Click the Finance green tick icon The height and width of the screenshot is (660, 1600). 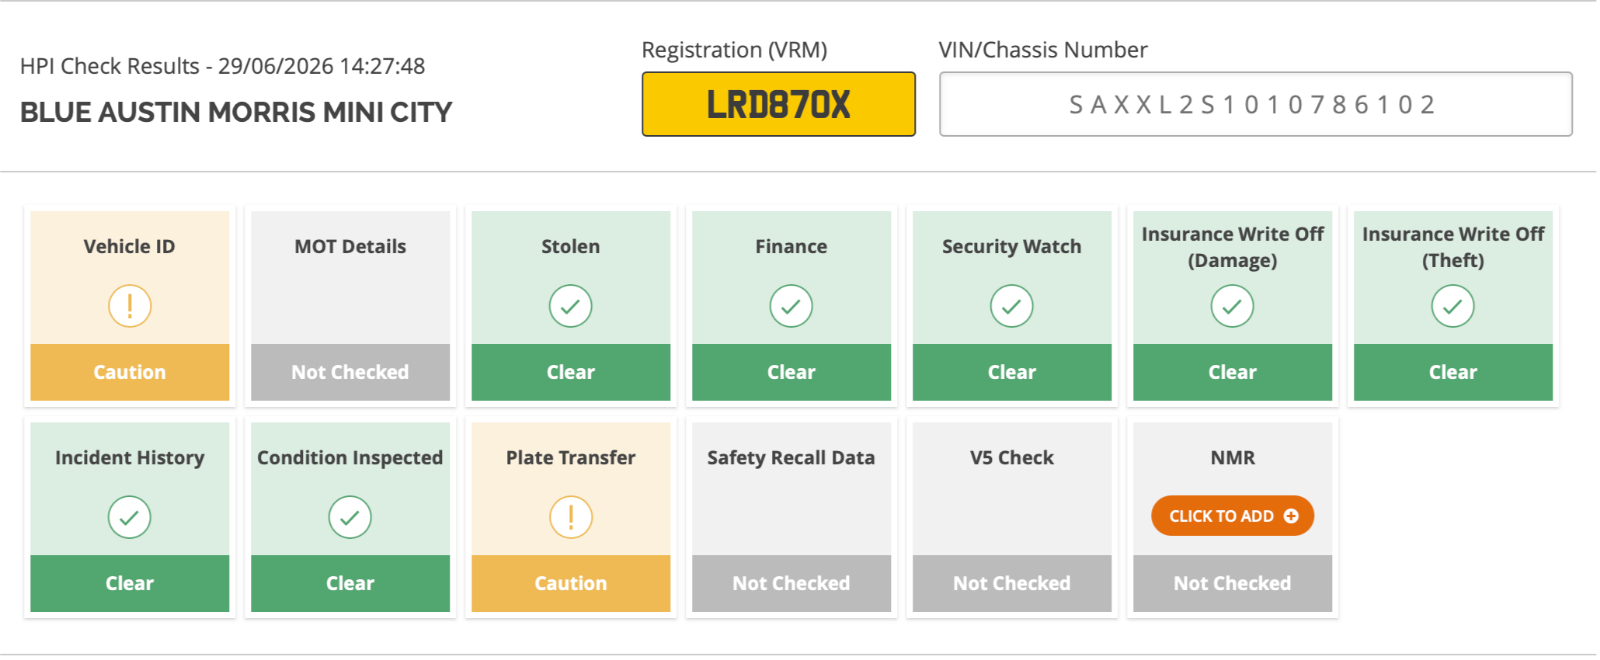pyautogui.click(x=791, y=306)
